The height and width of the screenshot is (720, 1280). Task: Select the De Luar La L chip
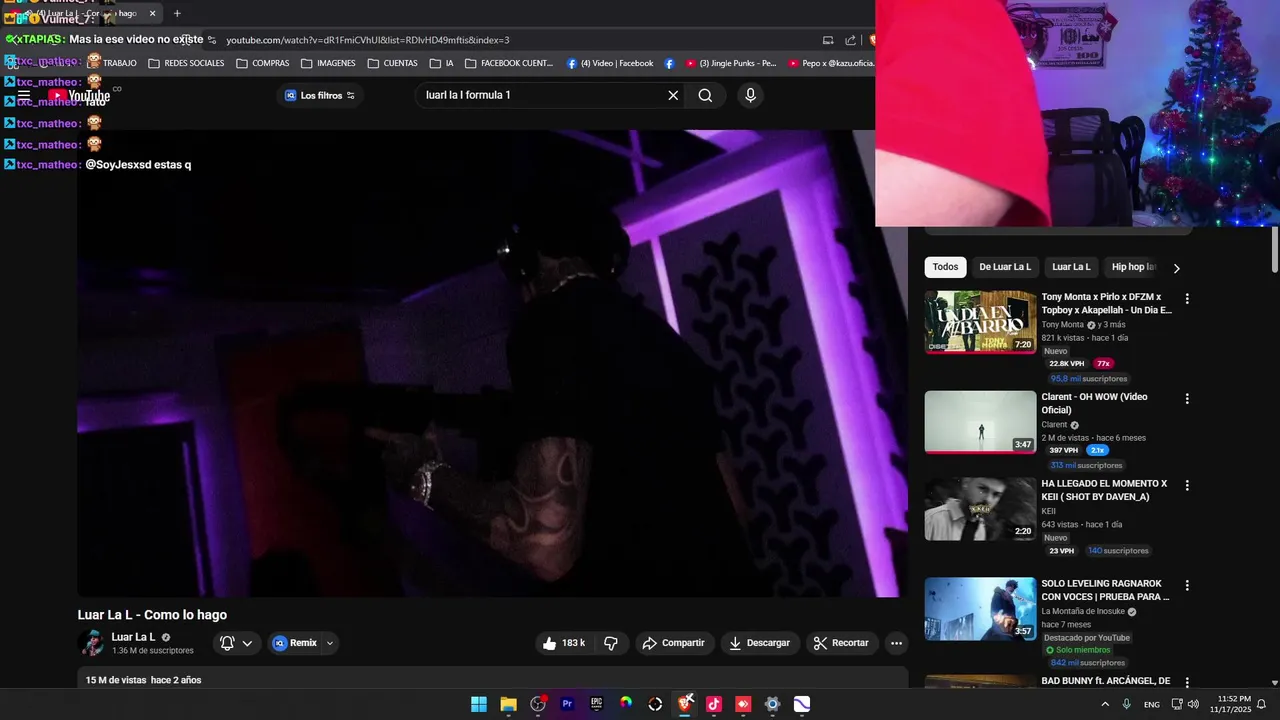click(1005, 267)
